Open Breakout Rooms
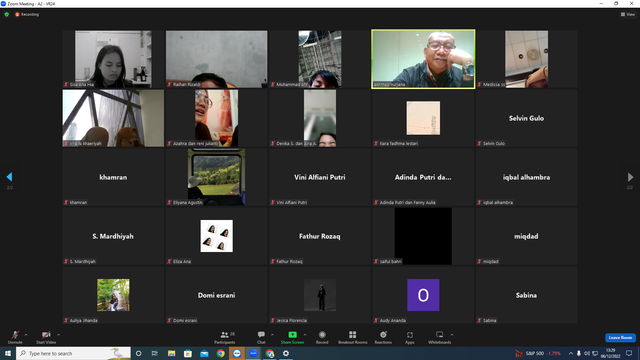Viewport: 640px width, 360px height. (353, 337)
